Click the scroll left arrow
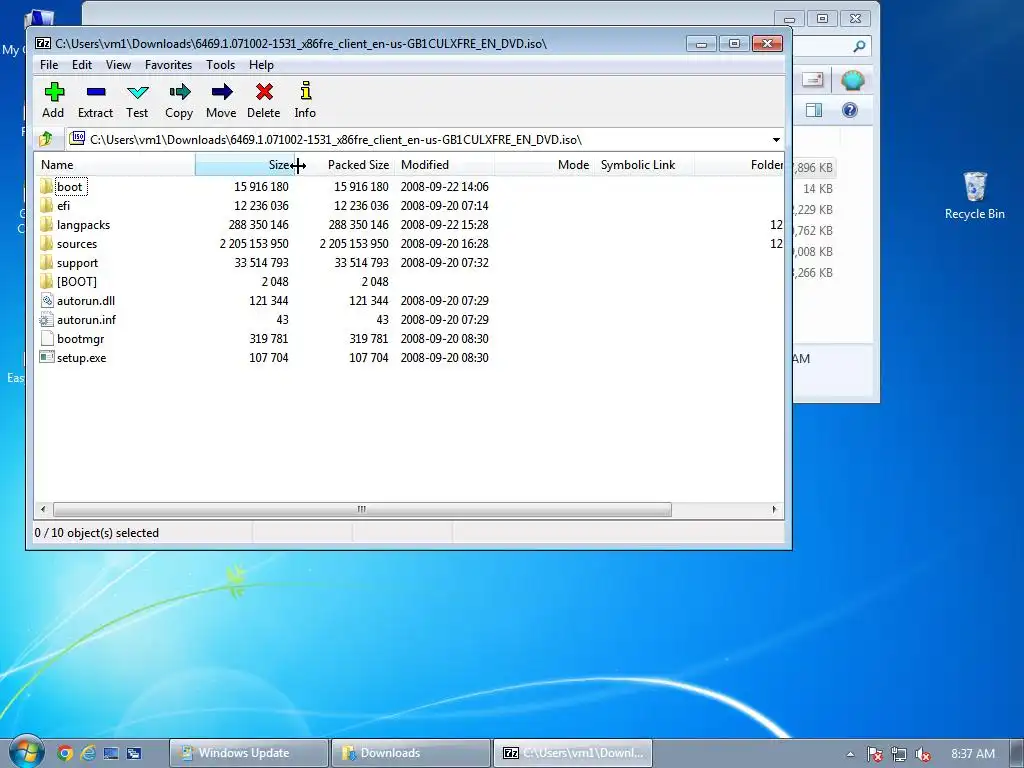This screenshot has width=1024, height=768. click(43, 509)
